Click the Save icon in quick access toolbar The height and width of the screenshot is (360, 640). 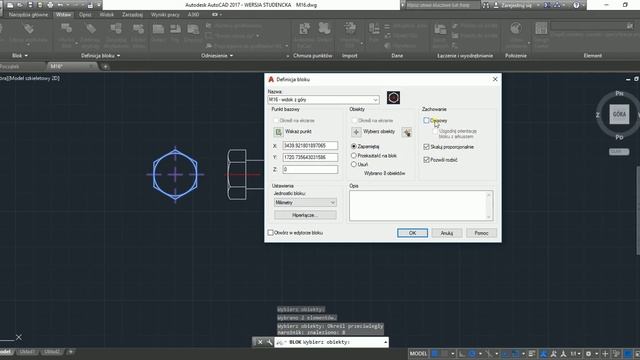[x=30, y=5]
